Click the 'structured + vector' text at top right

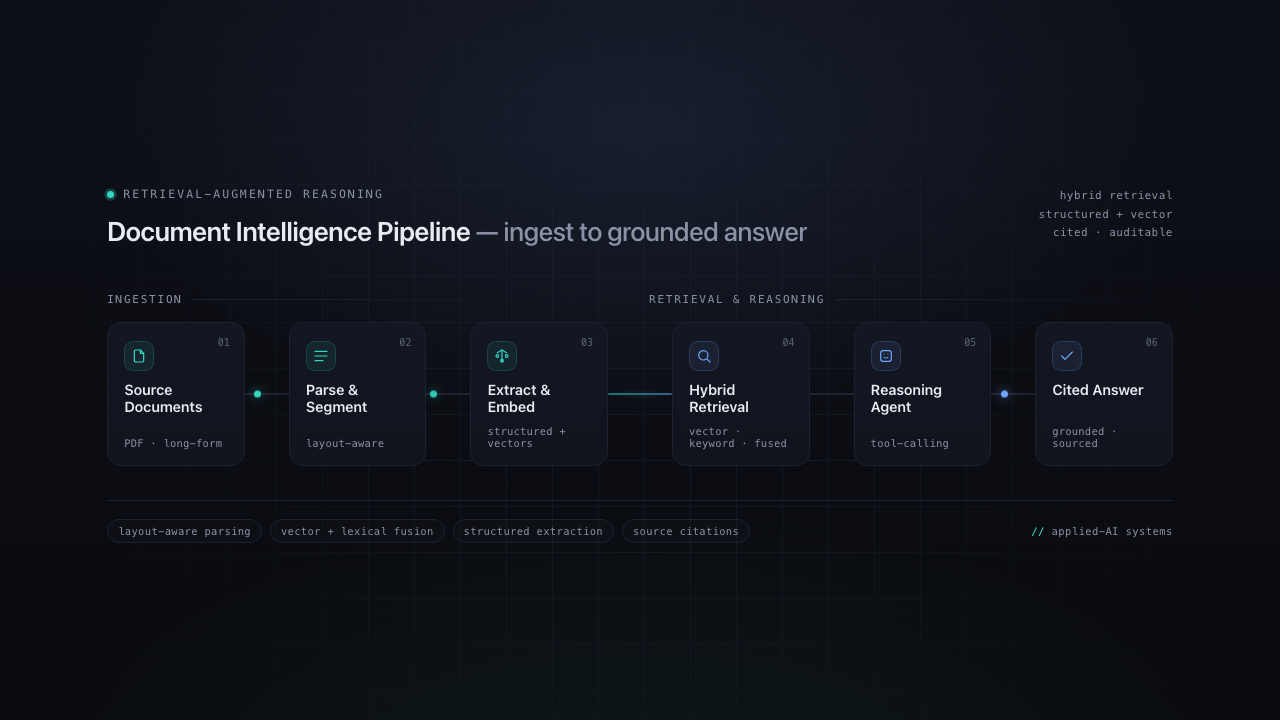[1105, 214]
